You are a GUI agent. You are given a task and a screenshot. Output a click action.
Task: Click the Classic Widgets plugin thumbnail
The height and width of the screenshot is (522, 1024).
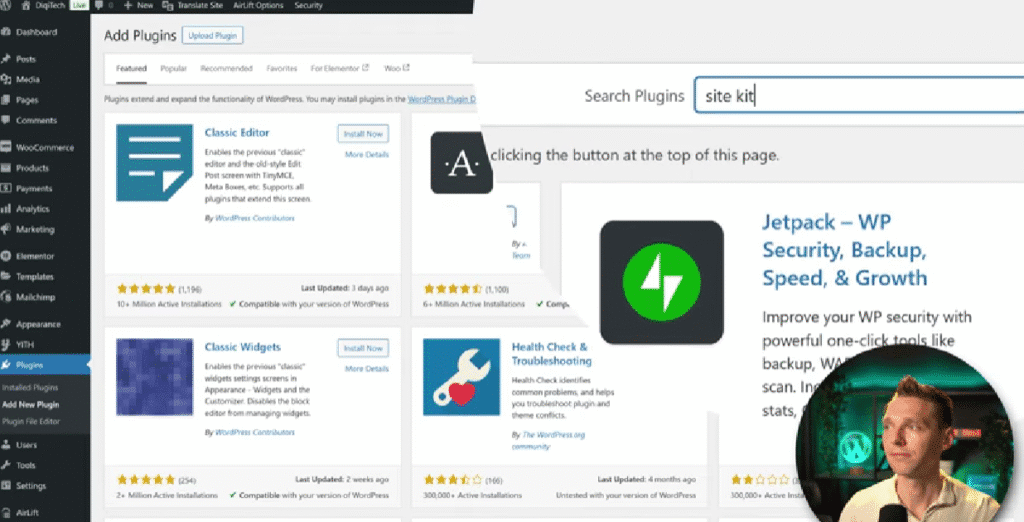pos(155,377)
